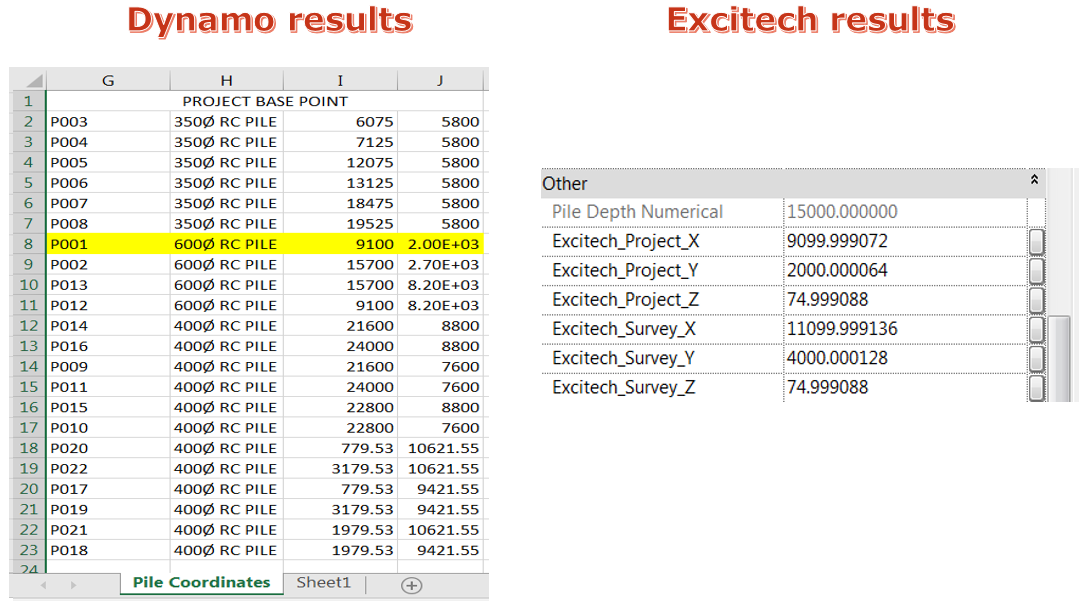Select column G header
Image resolution: width=1086 pixels, height=608 pixels.
click(x=108, y=80)
